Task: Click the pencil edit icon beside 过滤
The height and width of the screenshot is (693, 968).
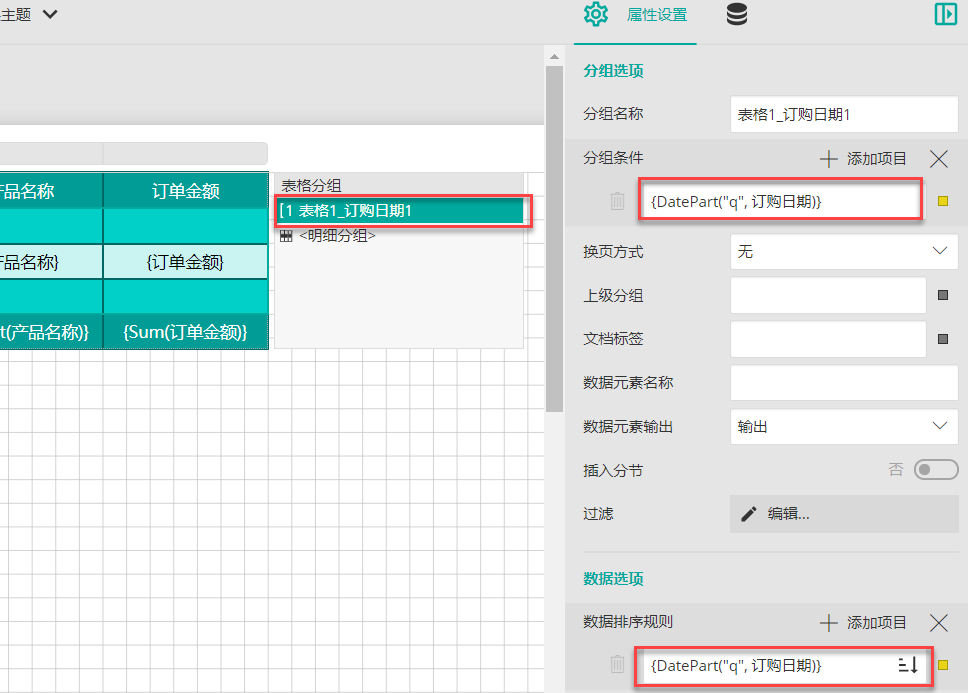Action: click(748, 514)
